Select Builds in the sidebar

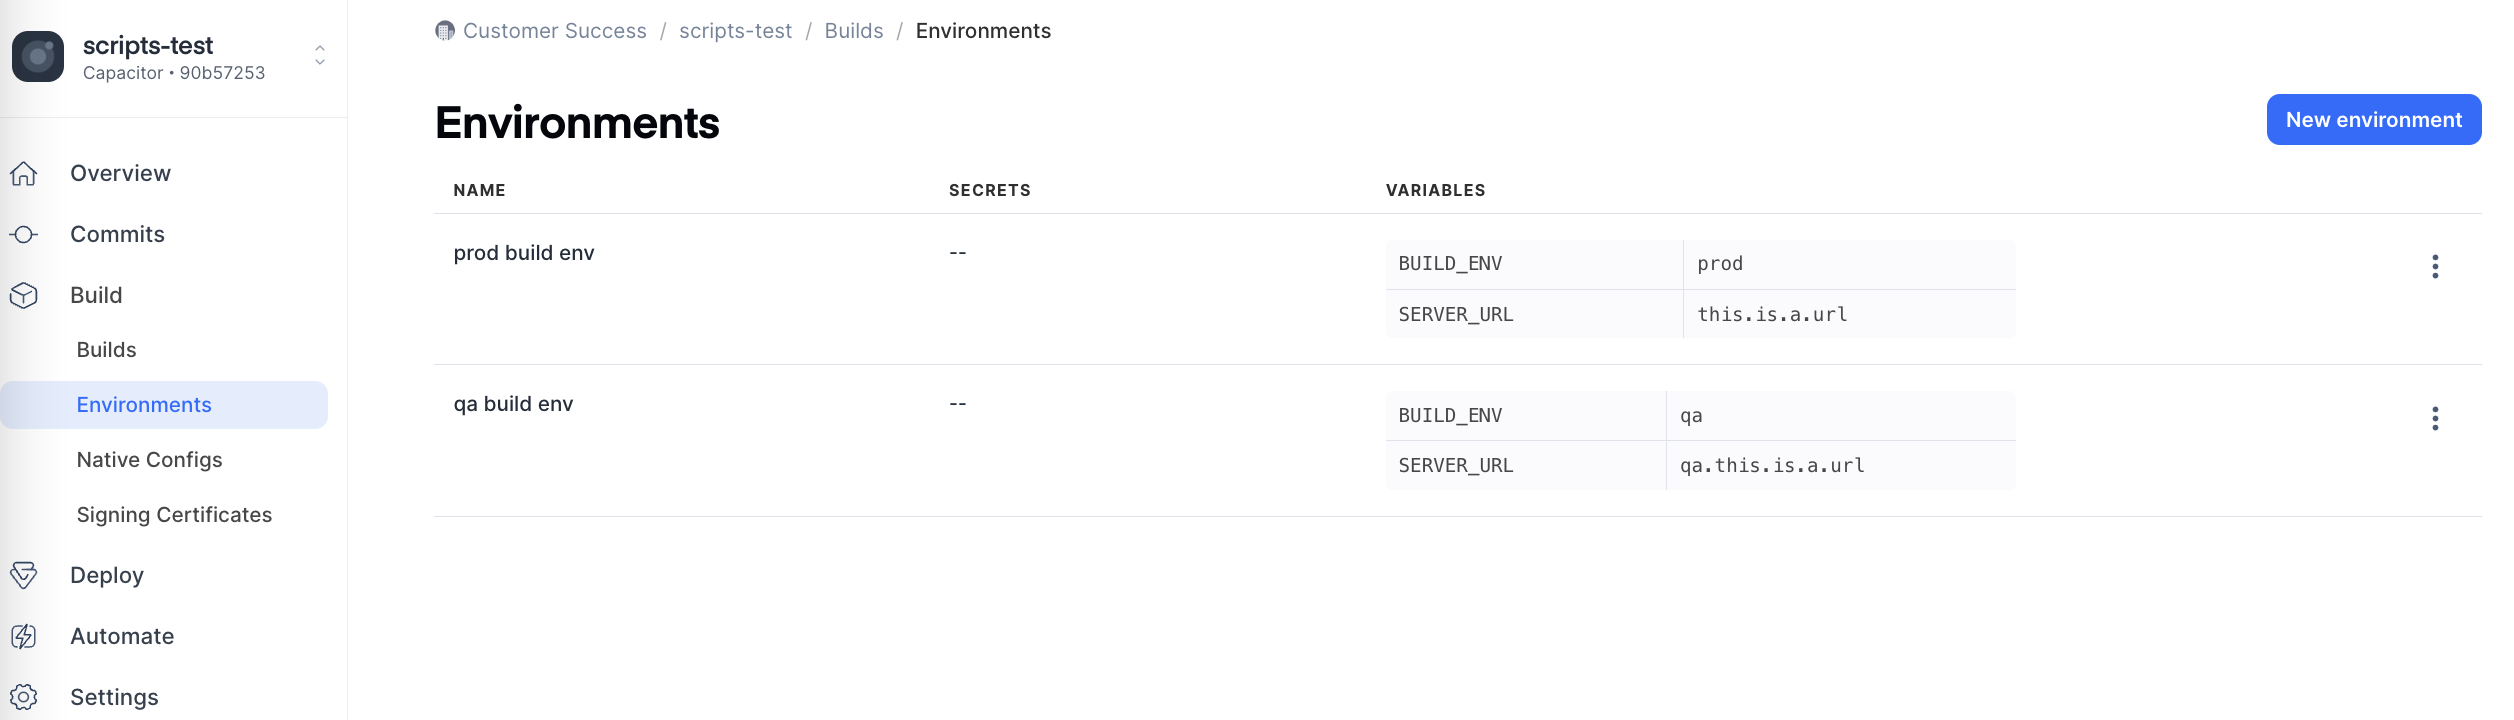click(106, 350)
